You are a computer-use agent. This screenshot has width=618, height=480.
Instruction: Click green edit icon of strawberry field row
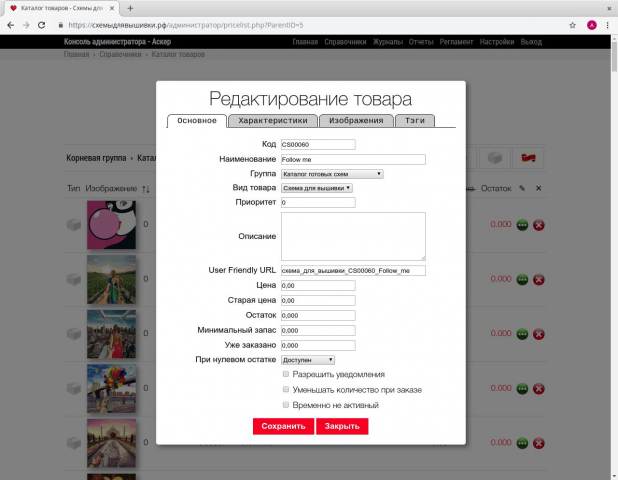click(522, 280)
